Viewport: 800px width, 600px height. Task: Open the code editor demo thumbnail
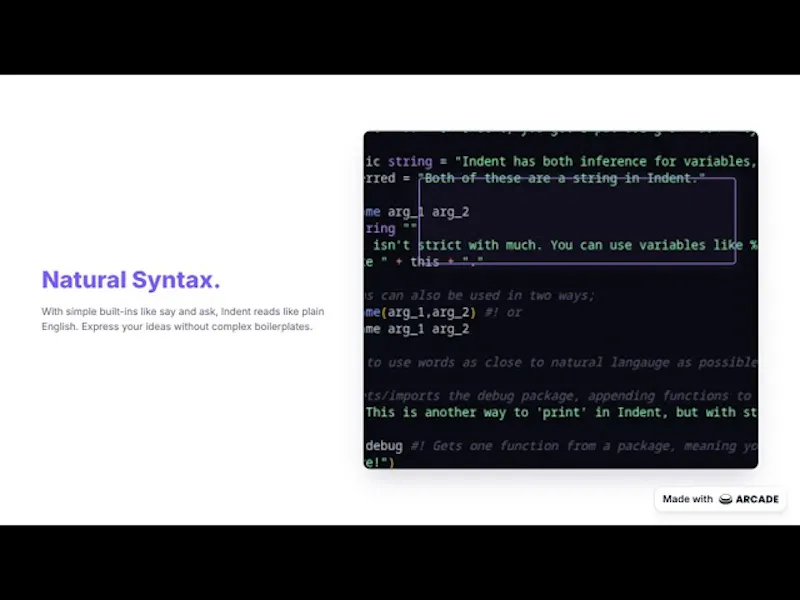point(561,299)
